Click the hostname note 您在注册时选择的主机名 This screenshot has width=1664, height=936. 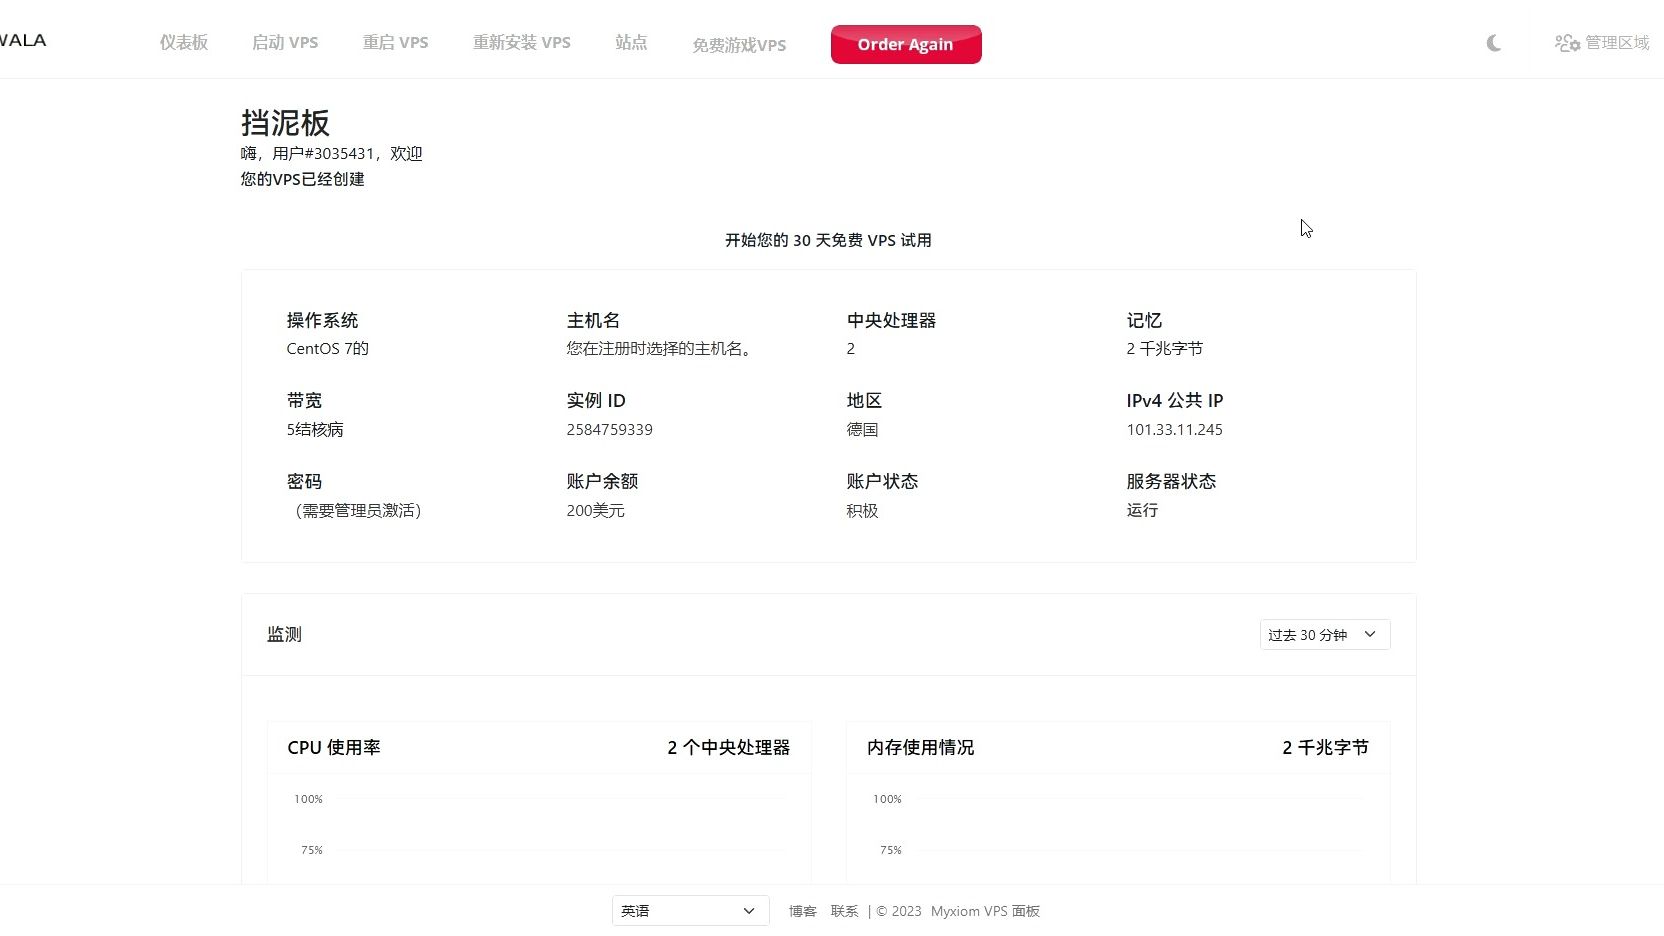[658, 348]
